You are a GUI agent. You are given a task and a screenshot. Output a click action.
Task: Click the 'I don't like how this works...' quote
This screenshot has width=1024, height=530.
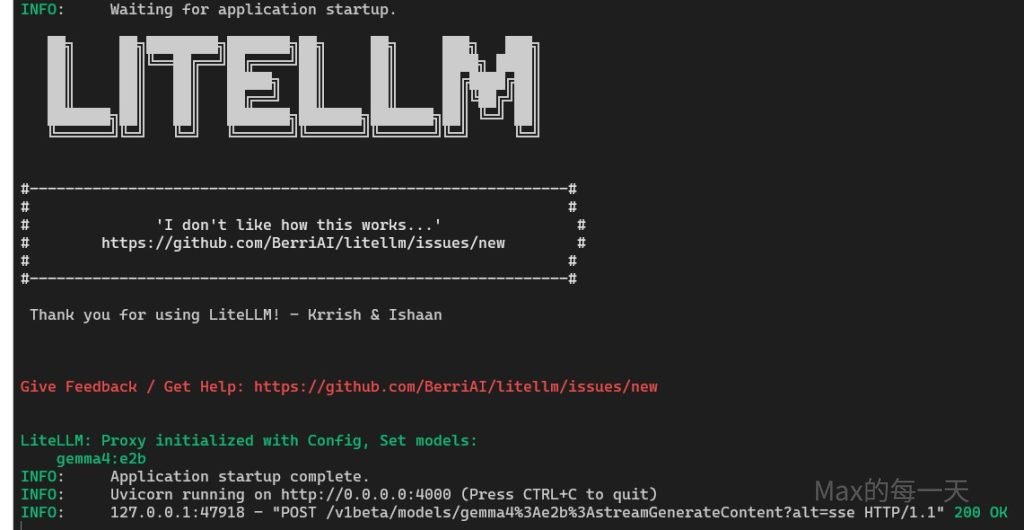[298, 225]
